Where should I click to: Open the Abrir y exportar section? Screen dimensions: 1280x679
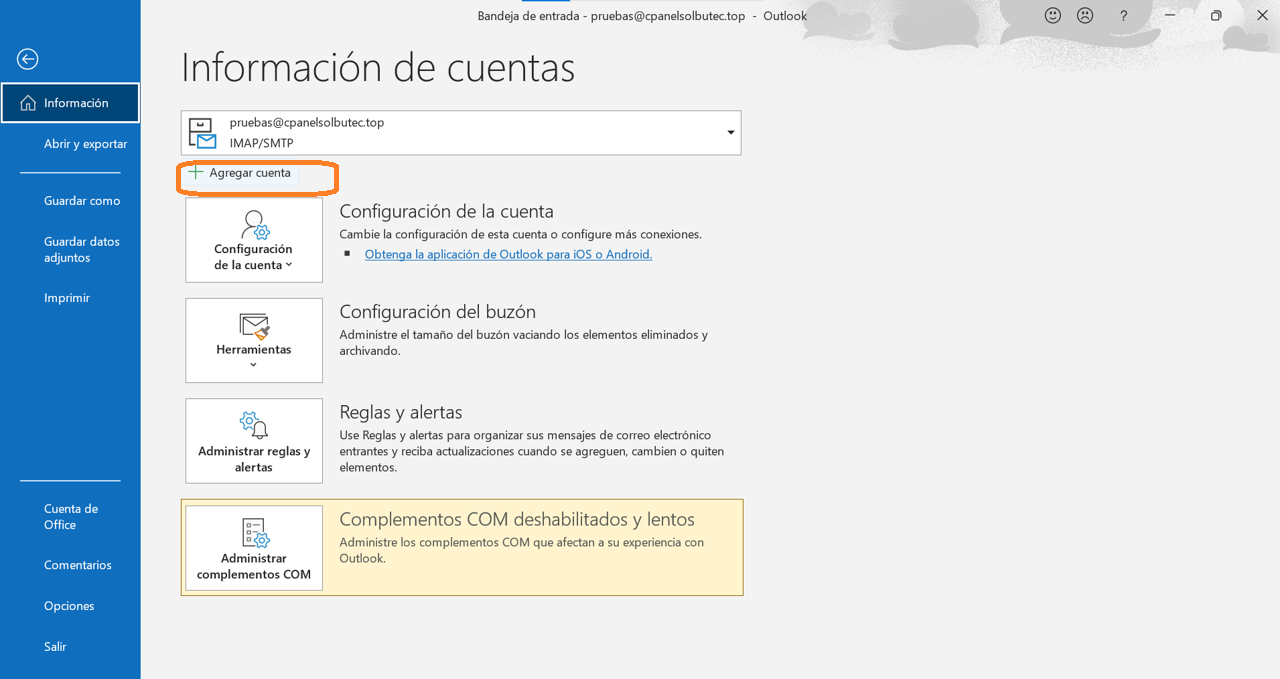85,144
